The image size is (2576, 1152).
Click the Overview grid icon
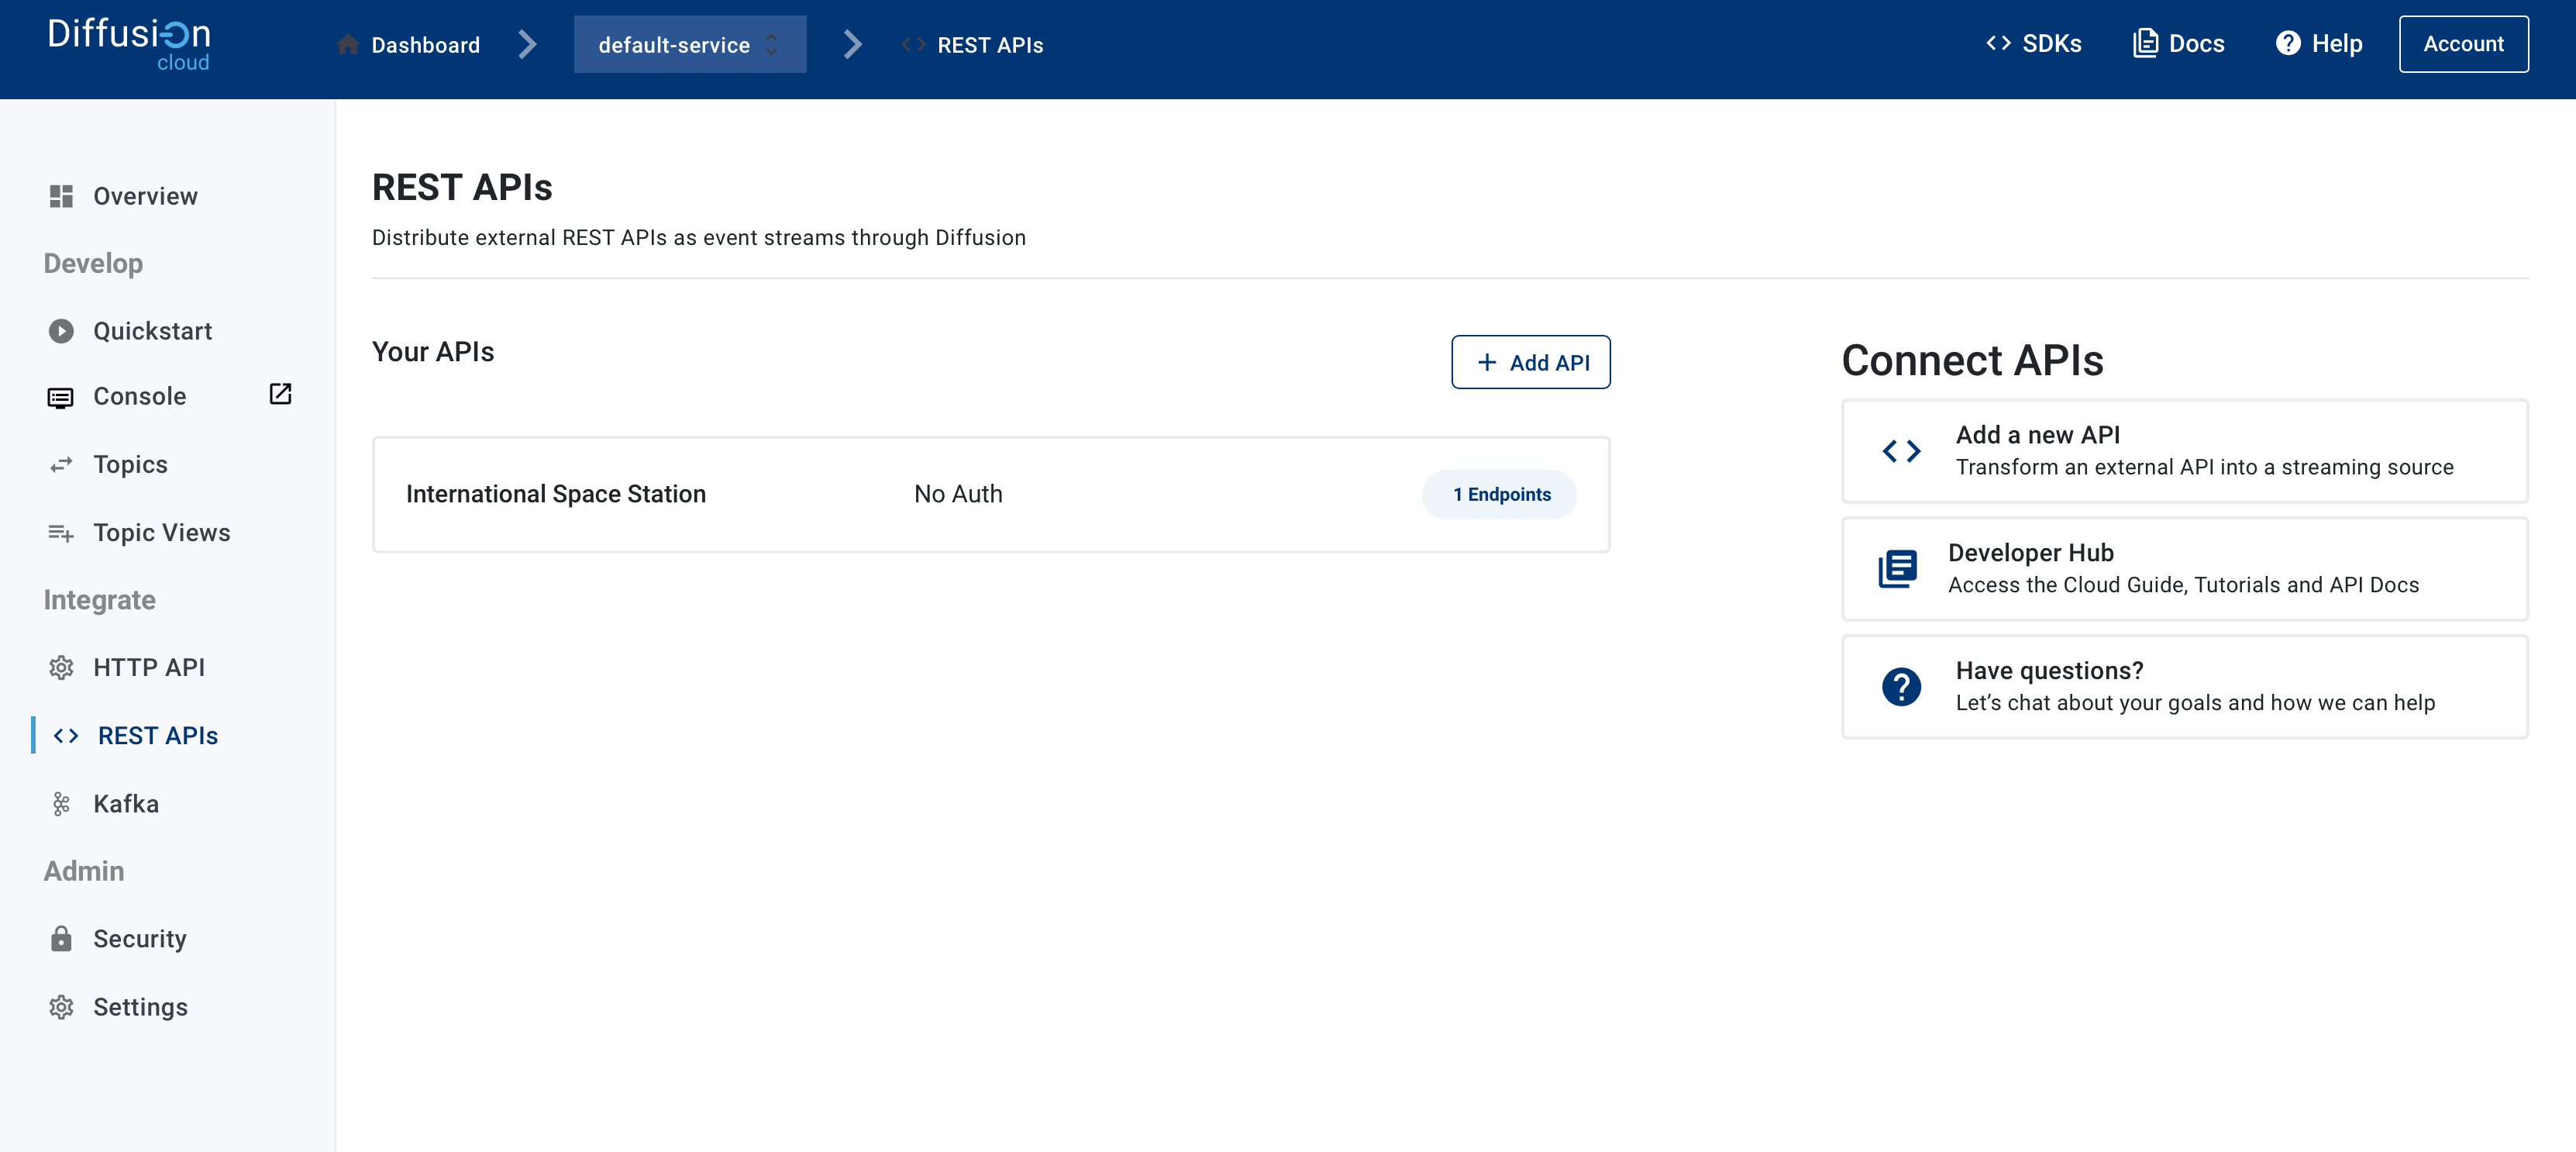[x=61, y=196]
